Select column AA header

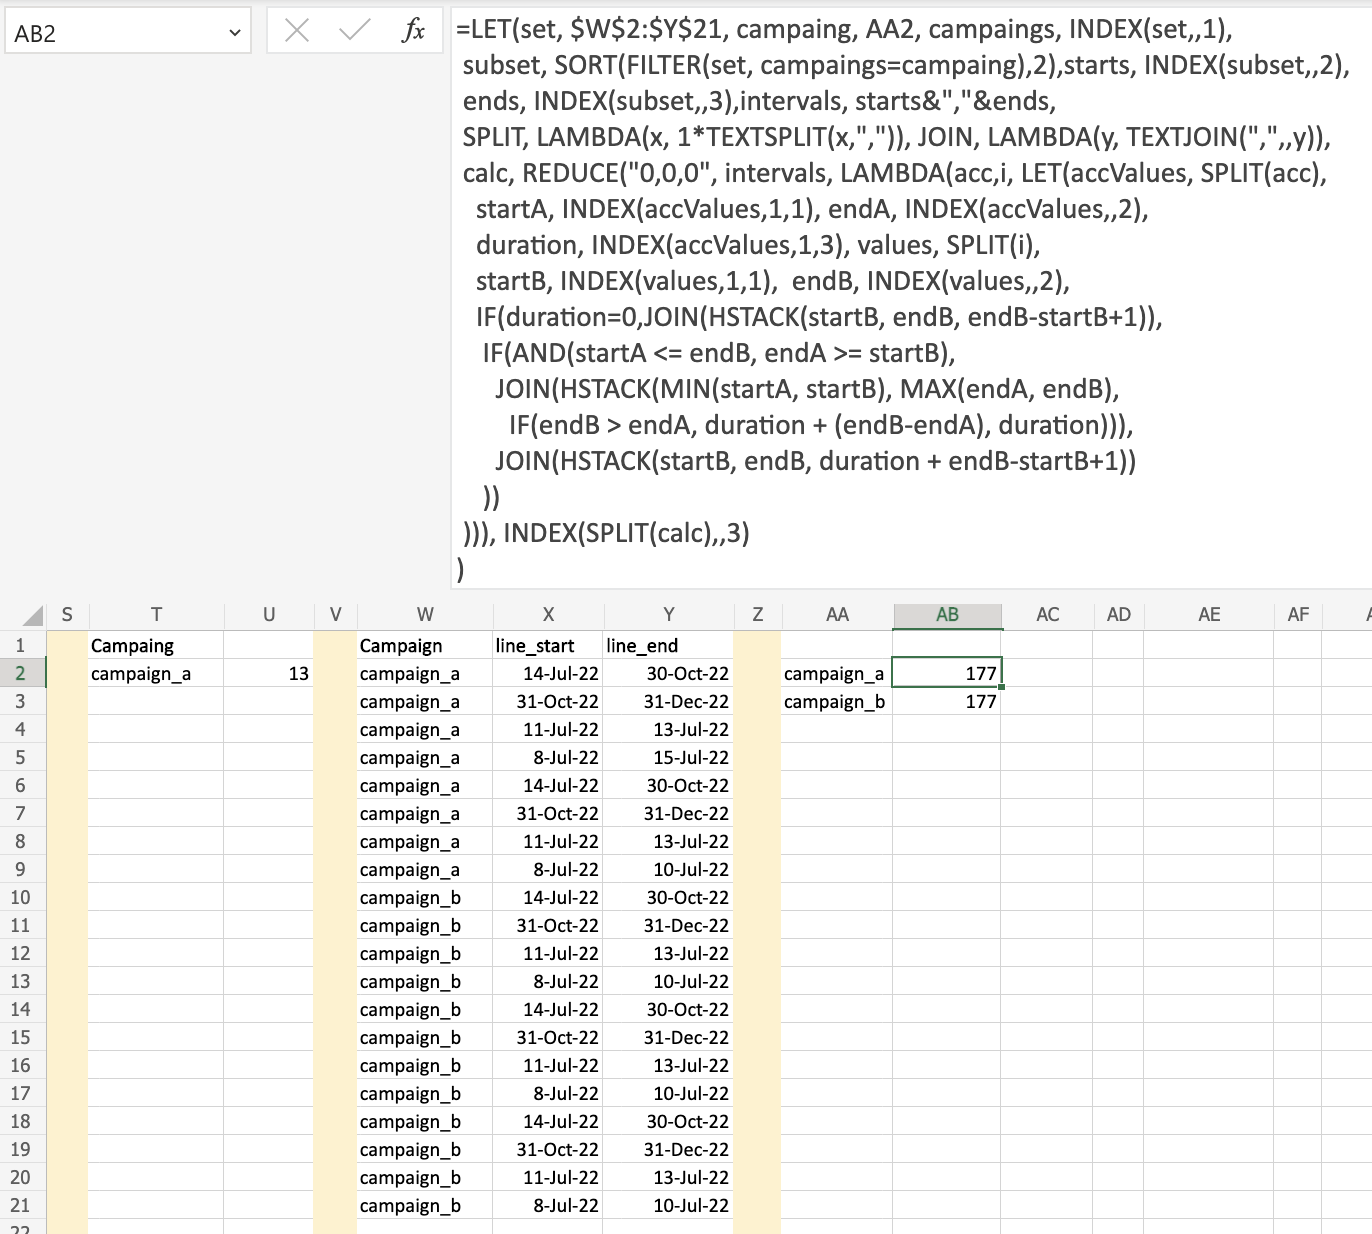tap(837, 615)
